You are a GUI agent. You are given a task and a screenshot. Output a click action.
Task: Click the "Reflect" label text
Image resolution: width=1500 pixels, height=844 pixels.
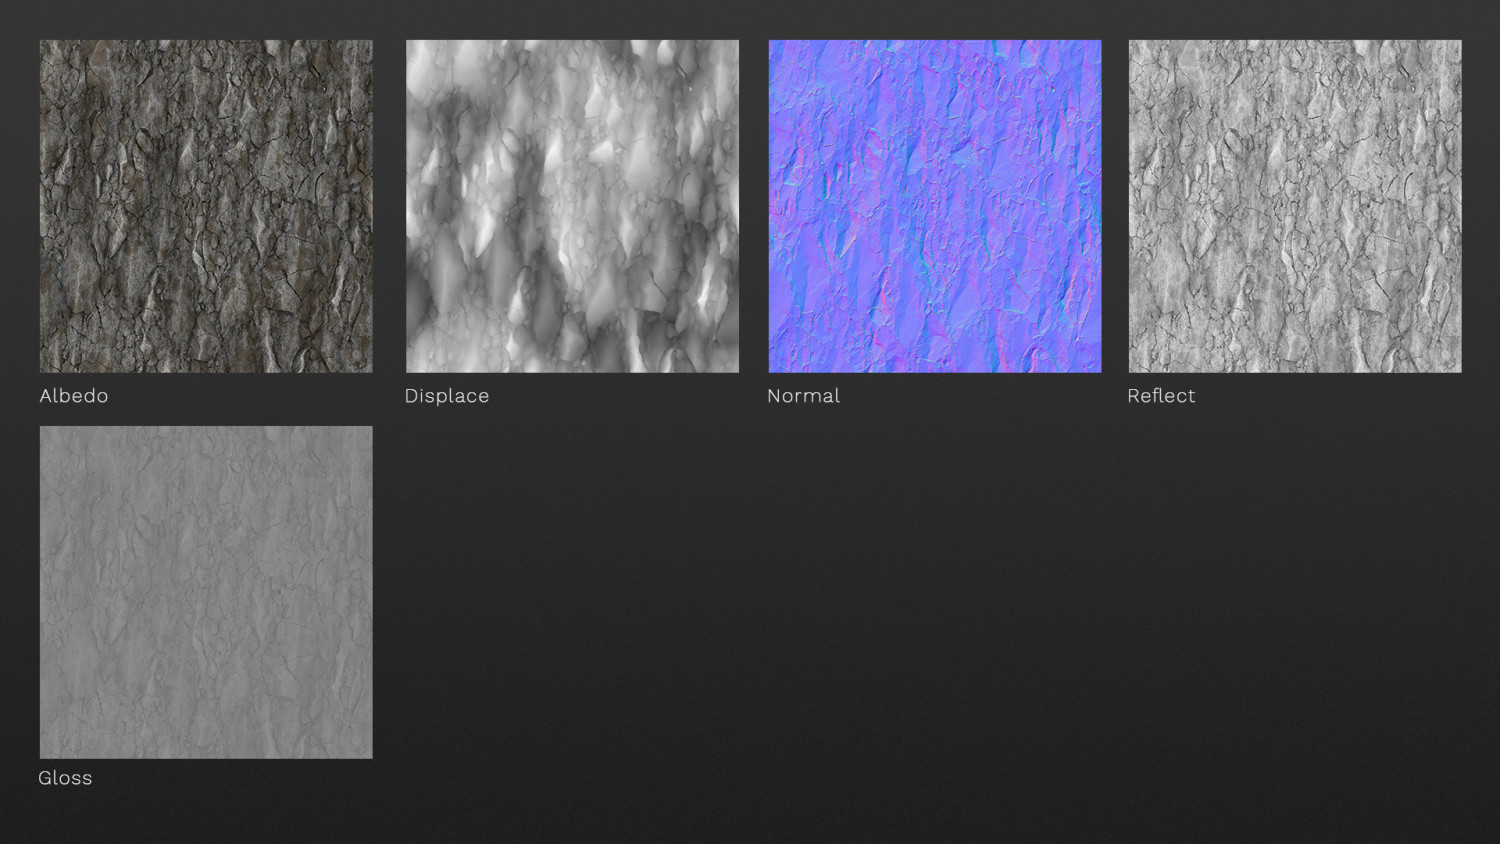point(1161,396)
